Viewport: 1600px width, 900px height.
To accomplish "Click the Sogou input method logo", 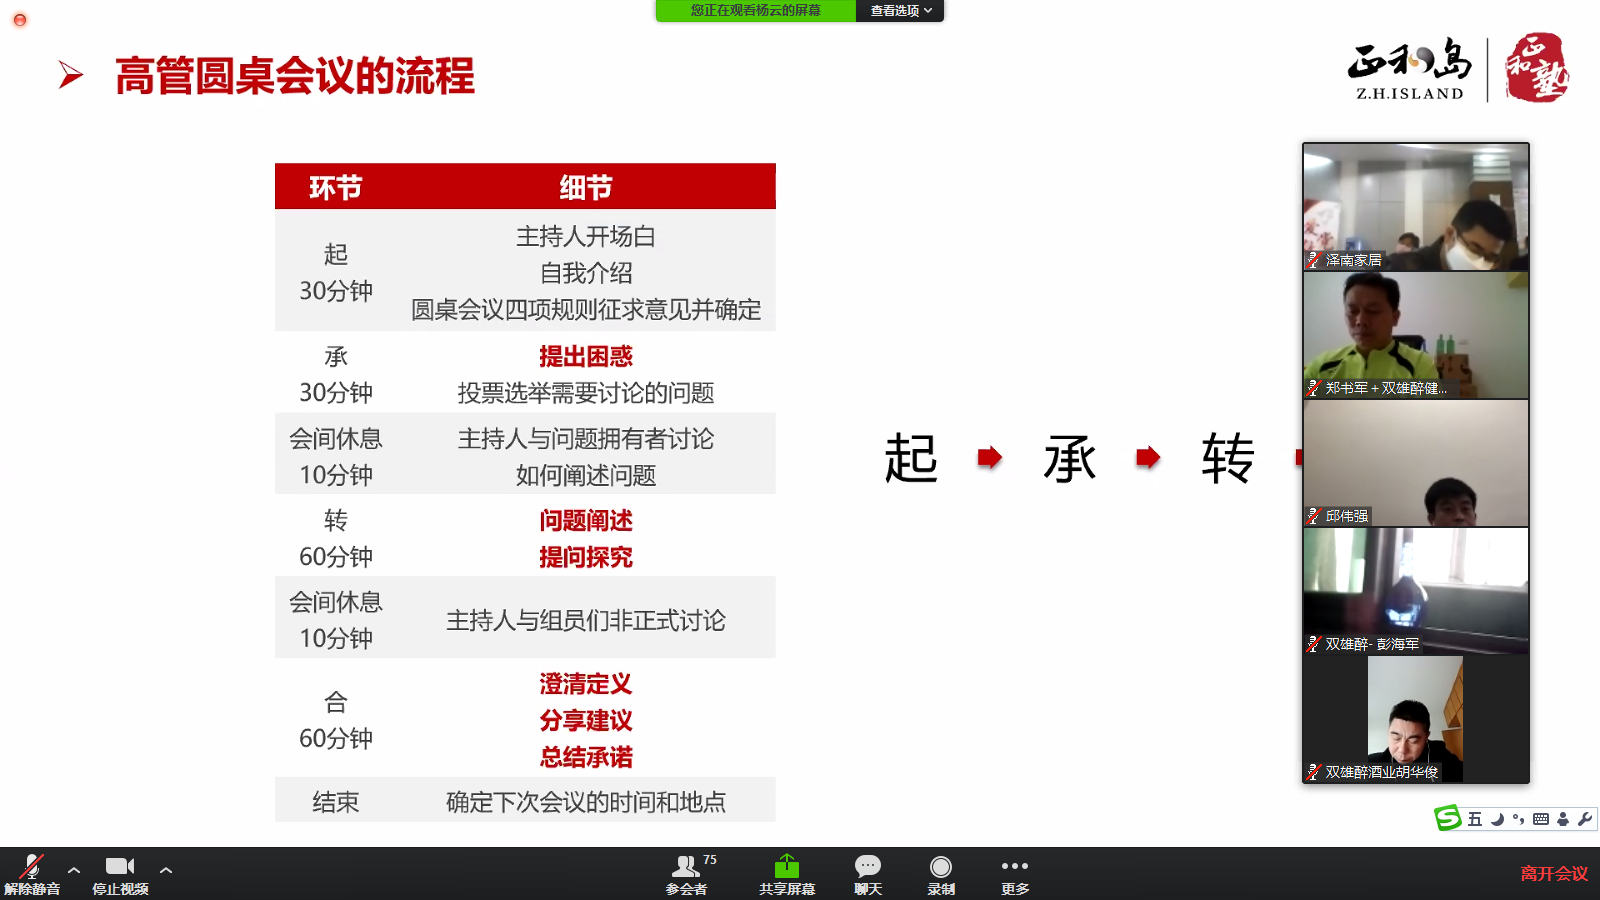I will 1448,818.
